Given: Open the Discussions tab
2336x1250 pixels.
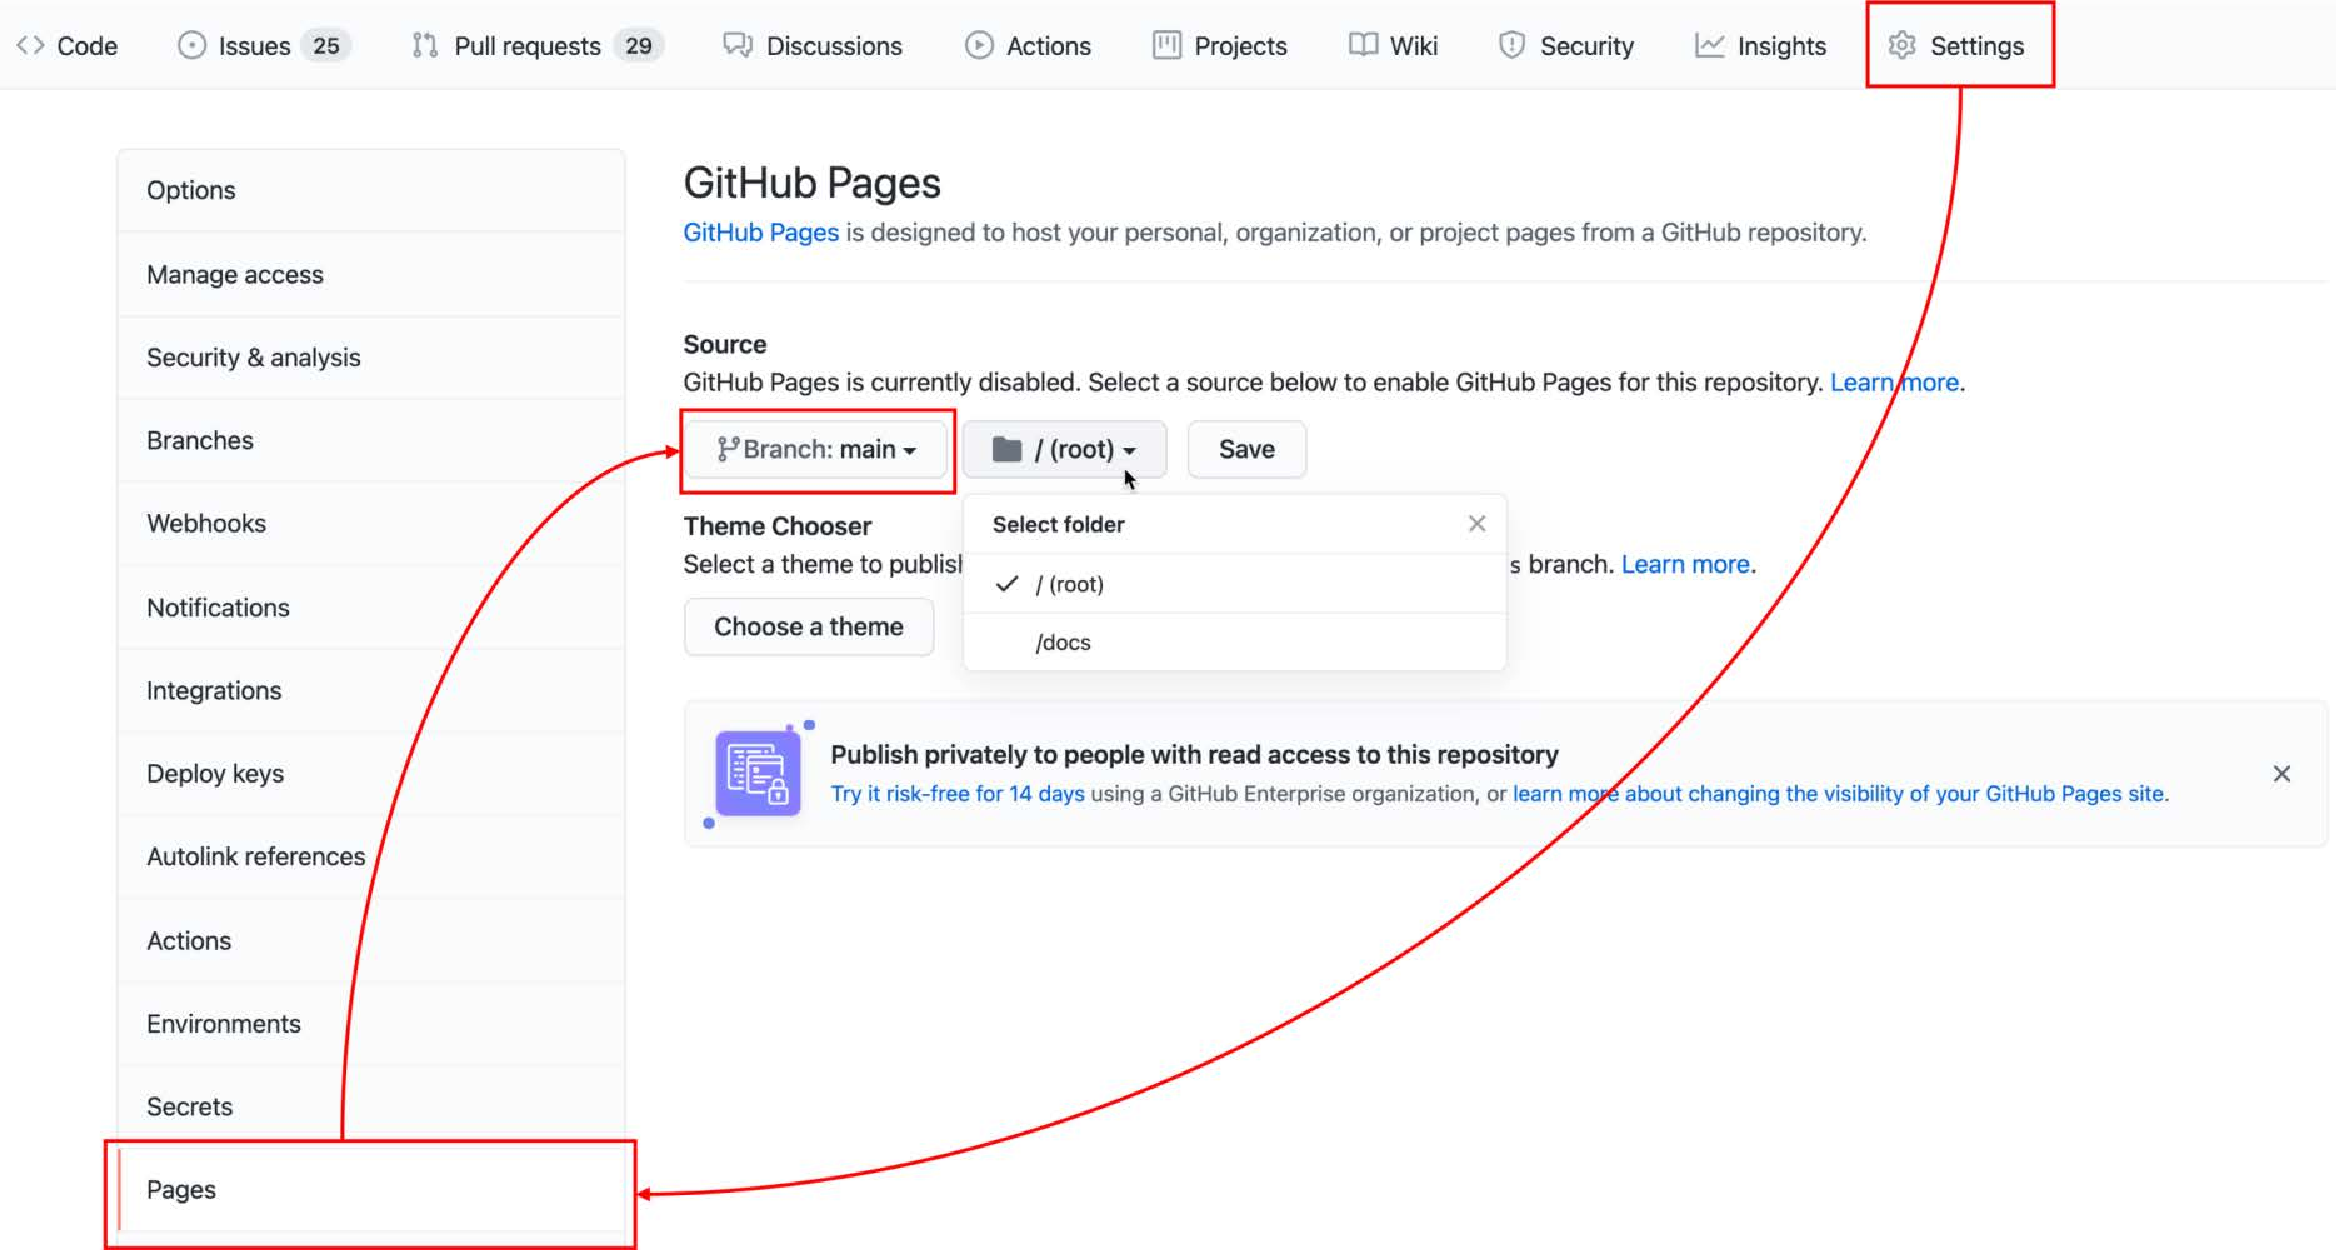Looking at the screenshot, I should coord(812,46).
